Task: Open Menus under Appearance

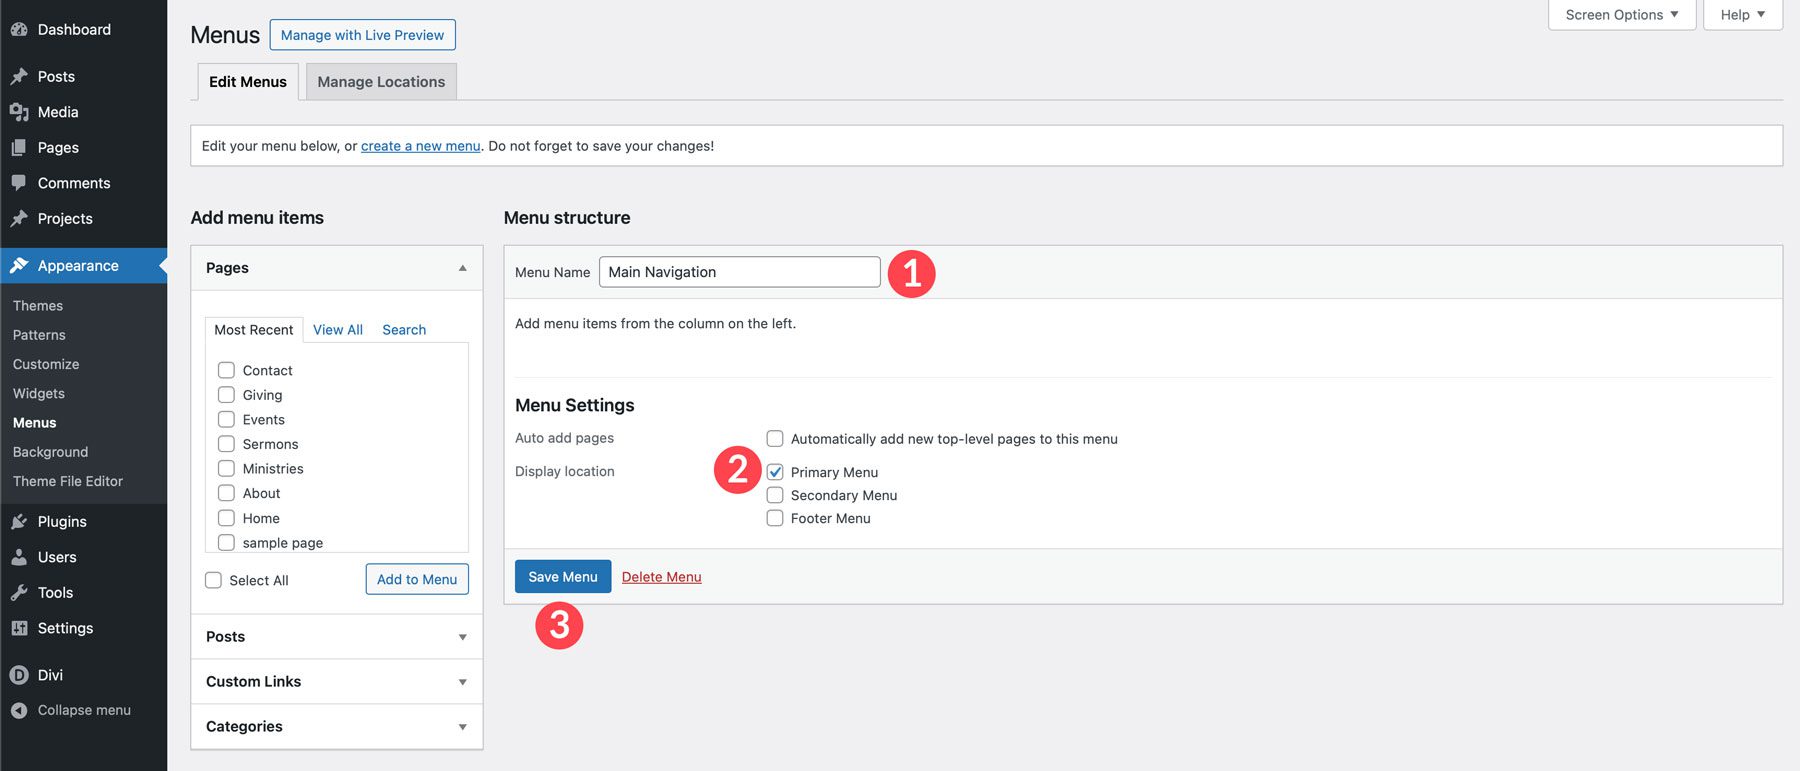Action: point(35,423)
